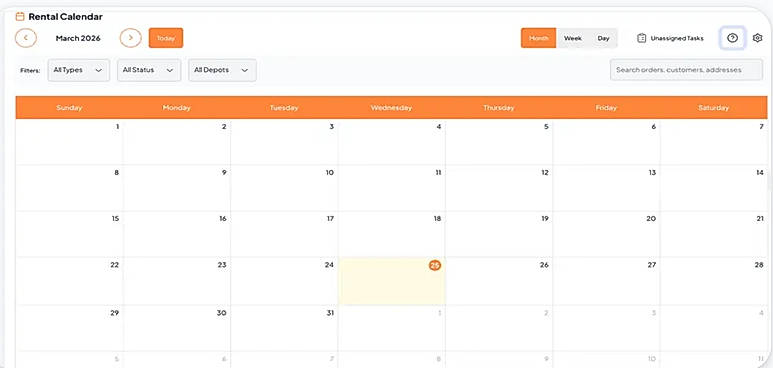Switch to Month view
The height and width of the screenshot is (368, 773).
[x=538, y=38]
